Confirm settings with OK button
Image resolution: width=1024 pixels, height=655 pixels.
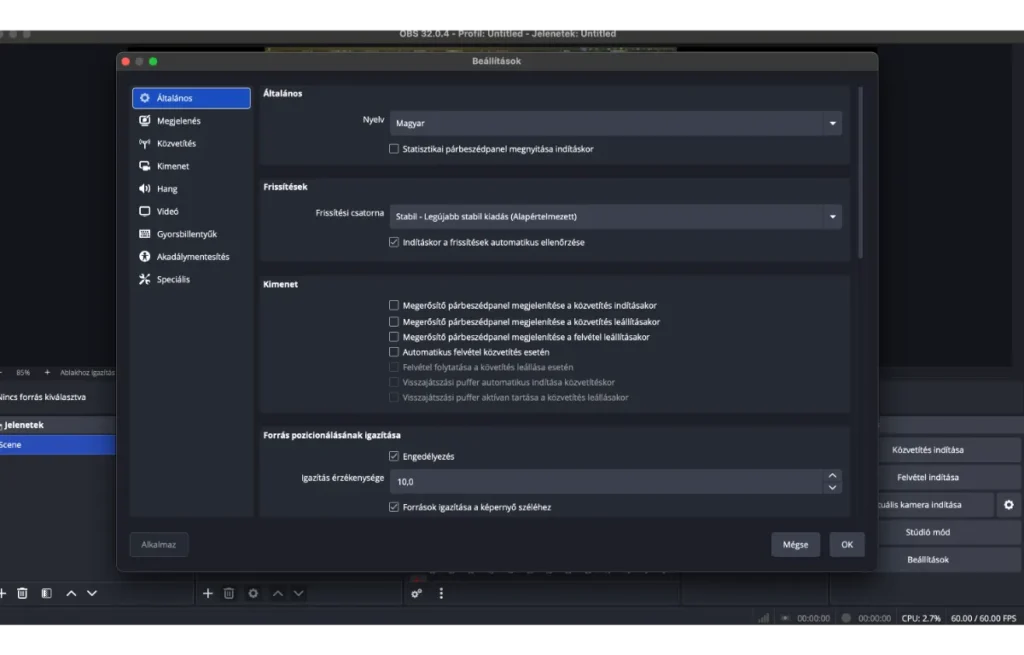coord(846,545)
